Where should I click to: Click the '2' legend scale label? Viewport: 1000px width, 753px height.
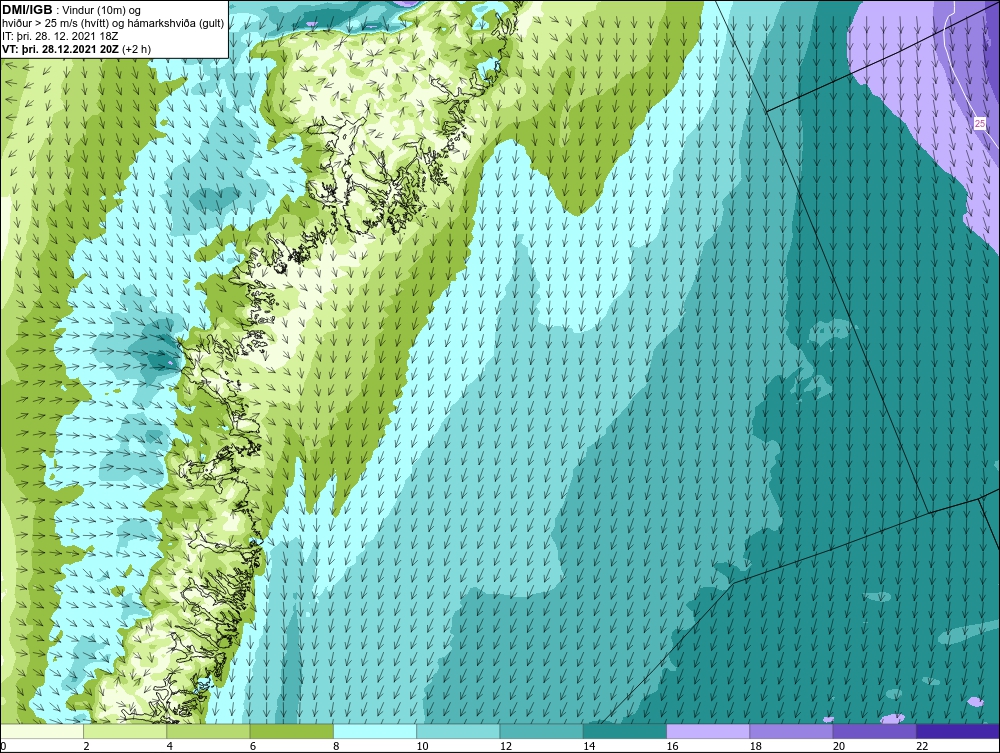[86, 746]
